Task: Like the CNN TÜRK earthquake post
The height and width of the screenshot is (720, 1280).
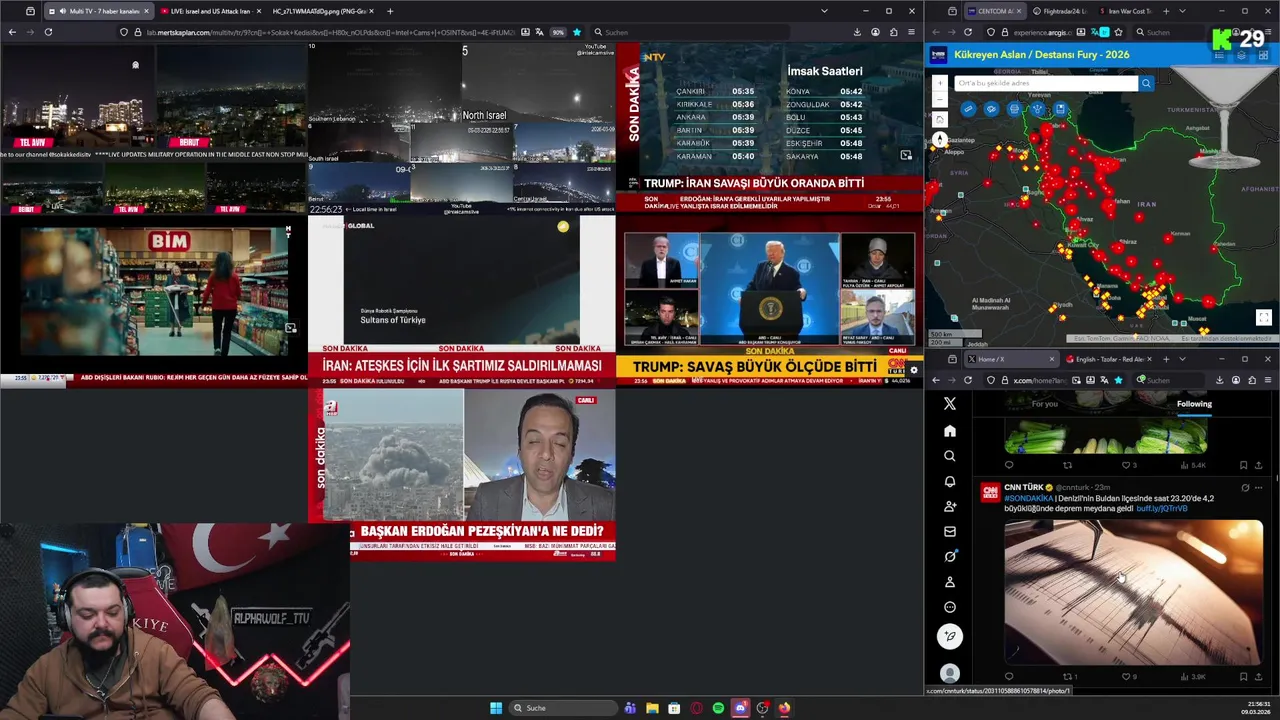Action: [1126, 677]
